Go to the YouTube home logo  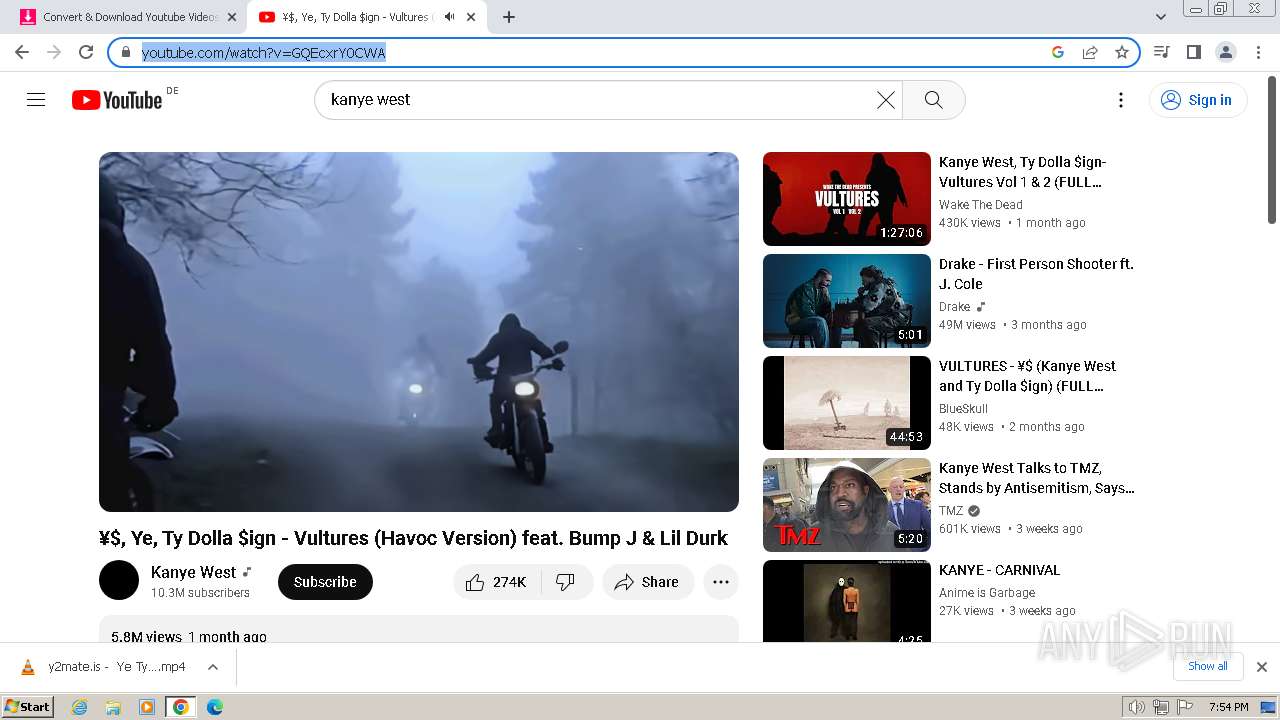click(117, 100)
